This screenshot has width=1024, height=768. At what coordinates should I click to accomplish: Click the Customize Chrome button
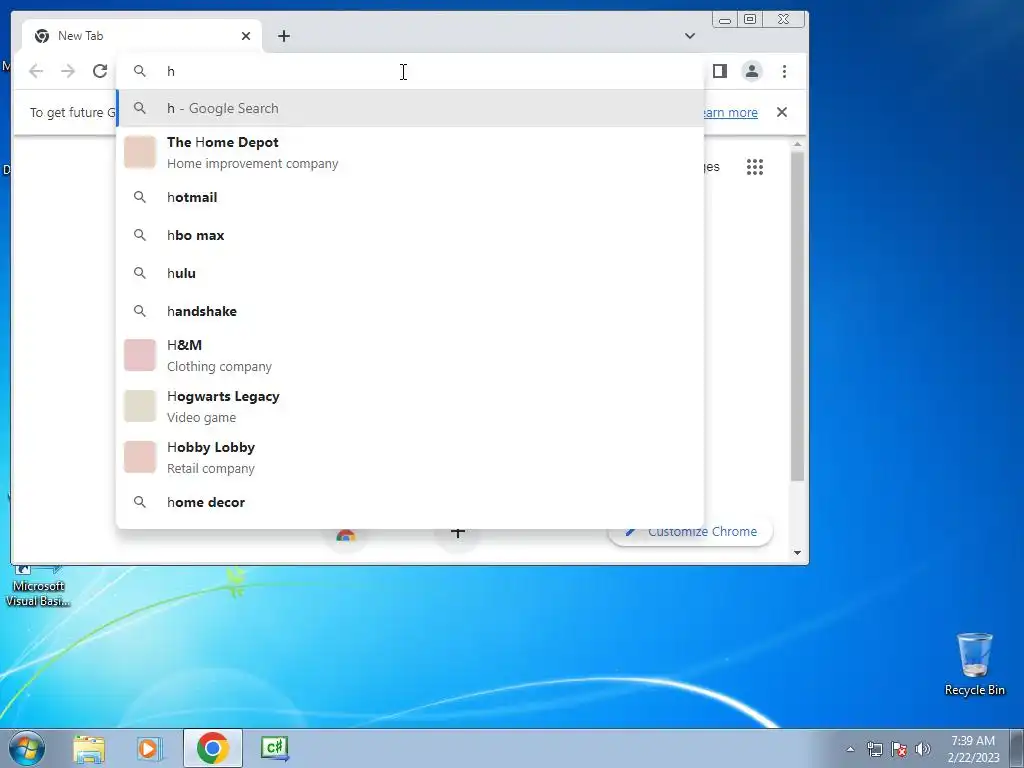coord(691,532)
